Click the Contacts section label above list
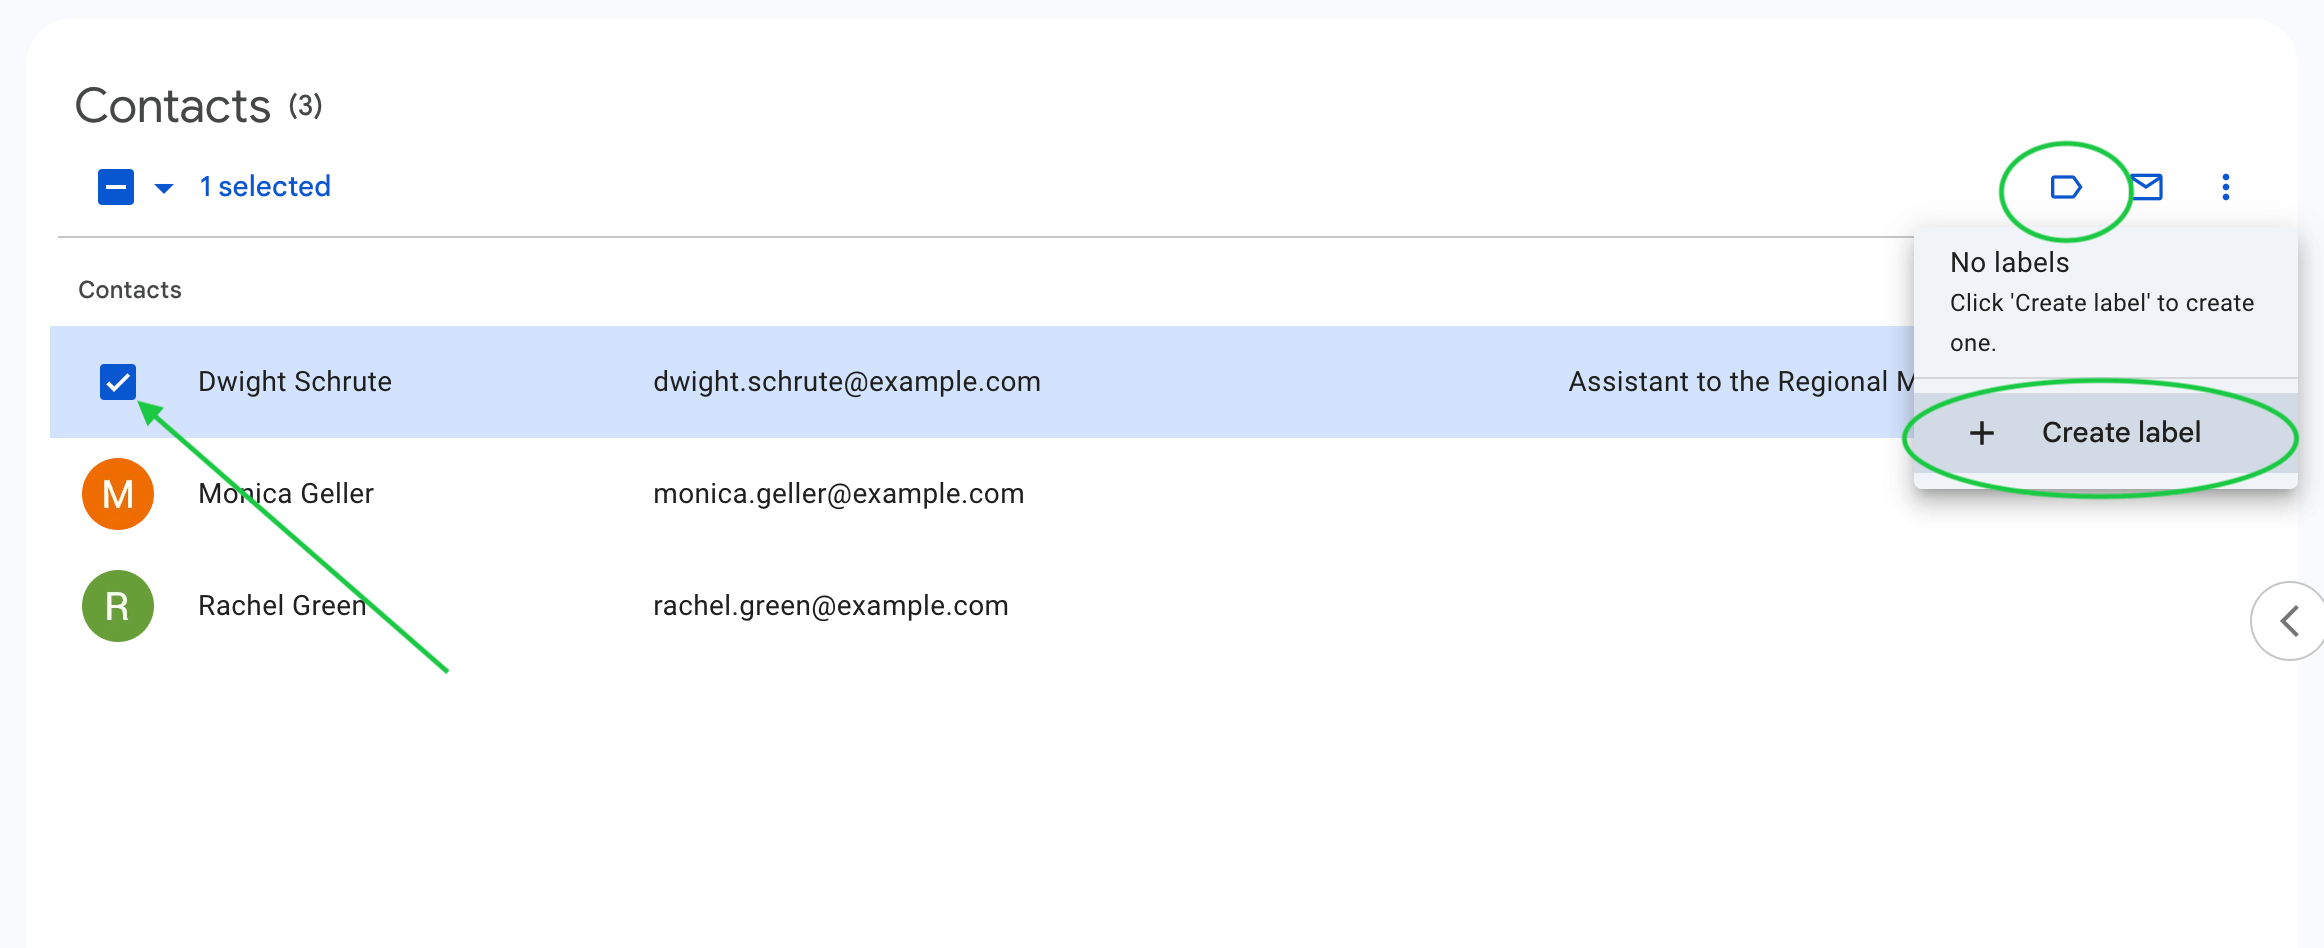The image size is (2324, 948). coord(130,290)
